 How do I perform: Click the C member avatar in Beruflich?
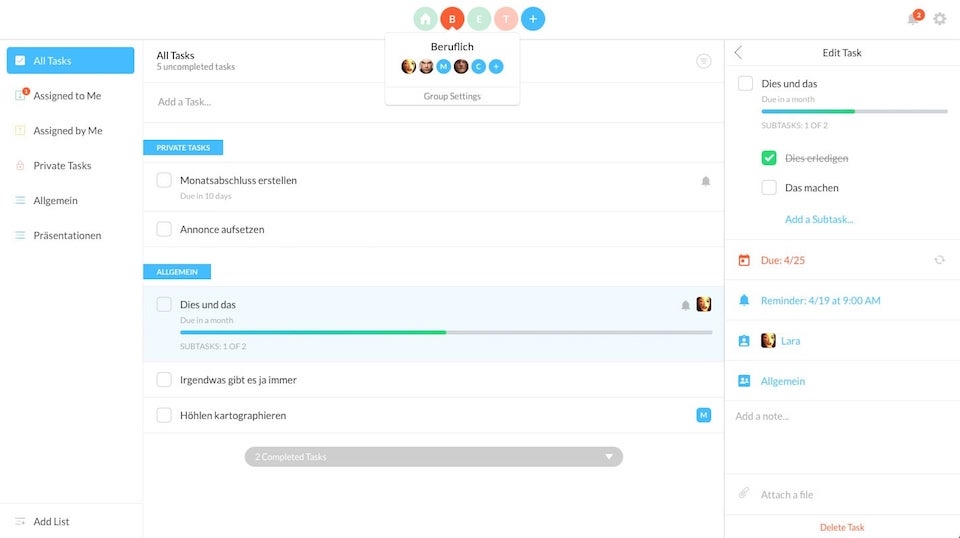click(479, 66)
